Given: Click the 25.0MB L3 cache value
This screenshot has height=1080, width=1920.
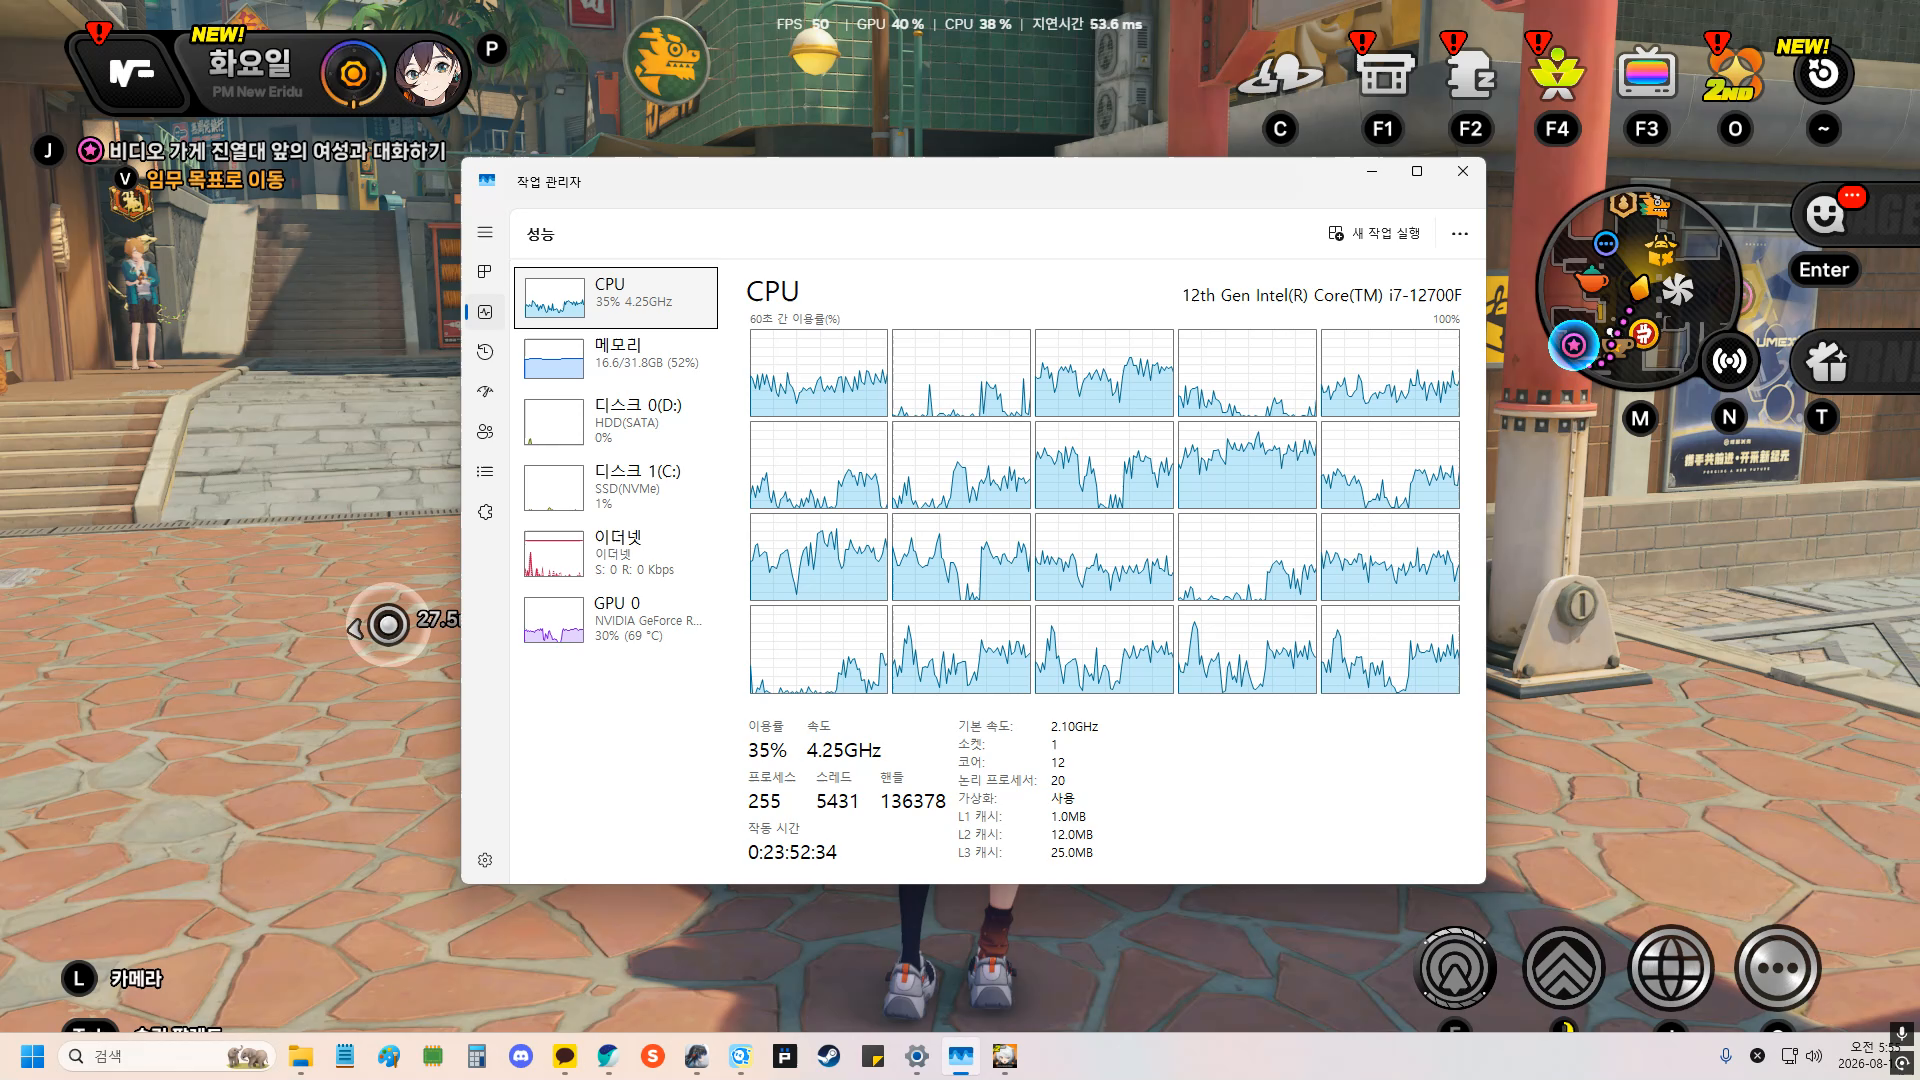Looking at the screenshot, I should tap(1072, 853).
